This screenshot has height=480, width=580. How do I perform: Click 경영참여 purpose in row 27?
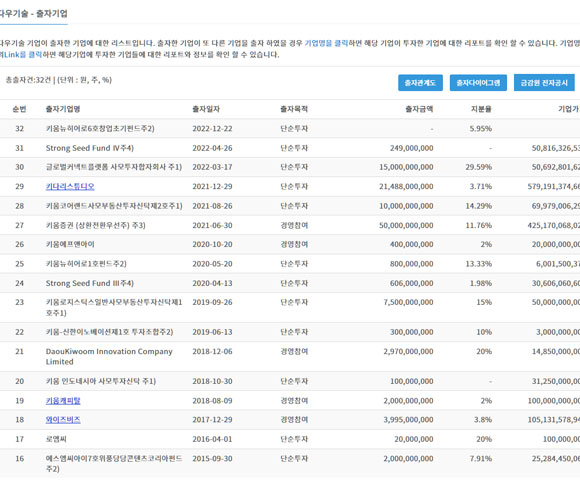click(294, 225)
